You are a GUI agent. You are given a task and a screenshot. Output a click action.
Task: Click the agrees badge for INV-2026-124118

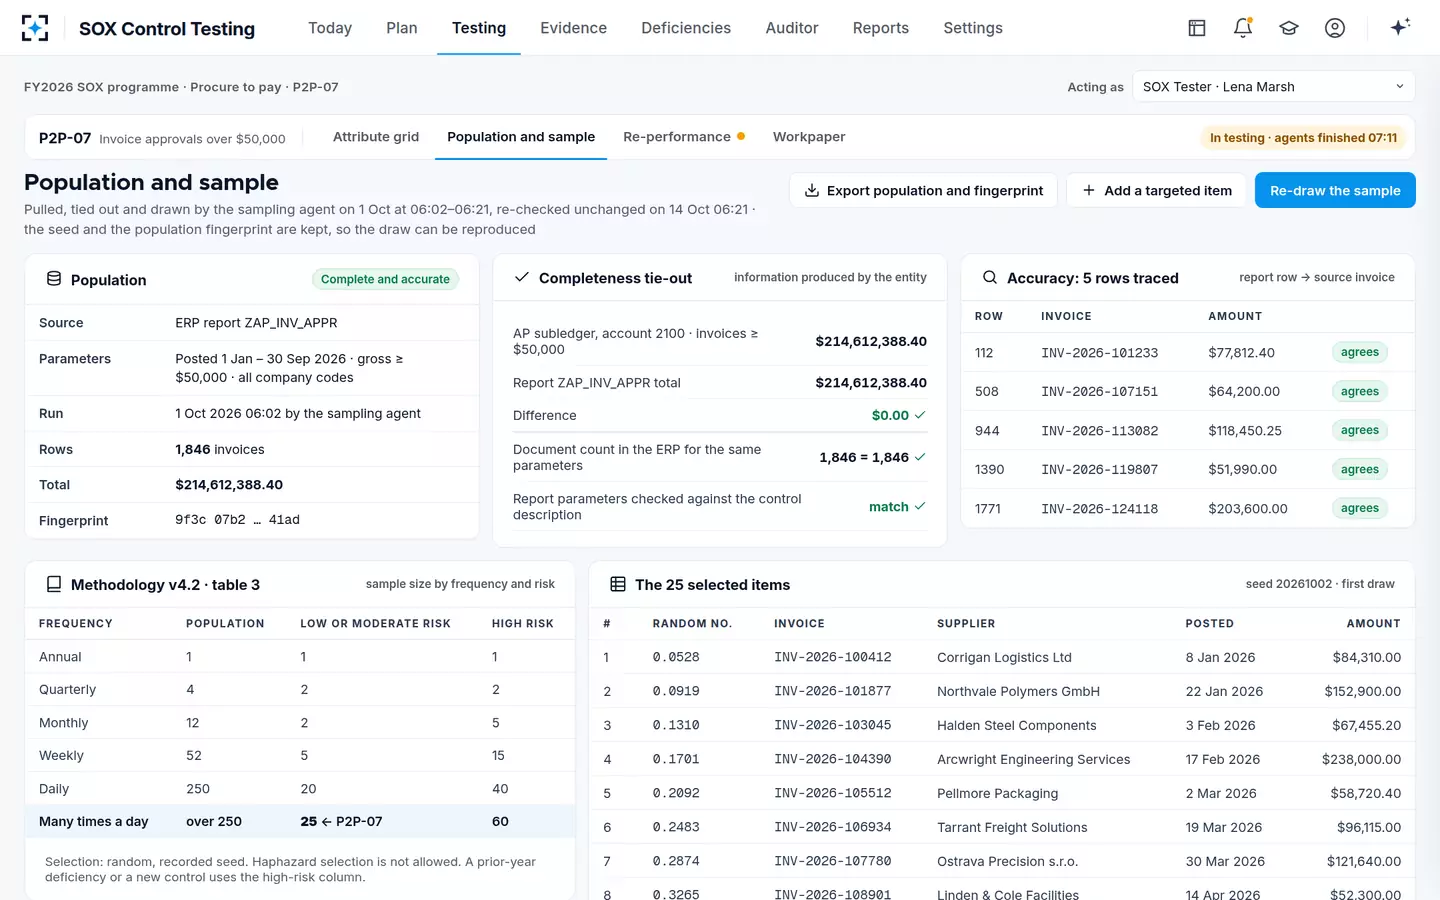(1360, 508)
